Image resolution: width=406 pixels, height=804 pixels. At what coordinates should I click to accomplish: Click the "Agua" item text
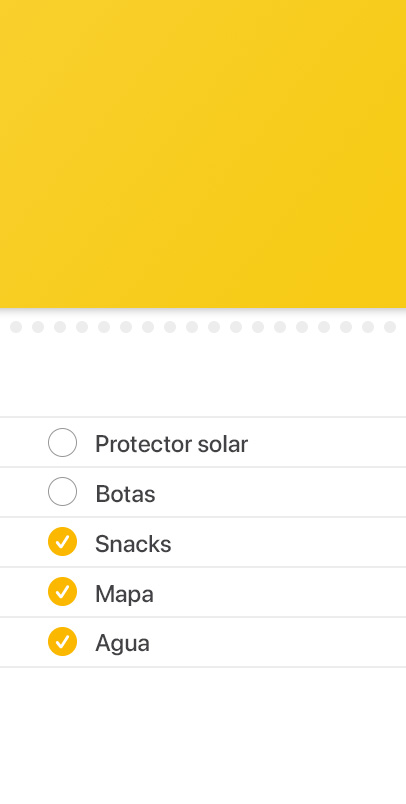click(122, 643)
